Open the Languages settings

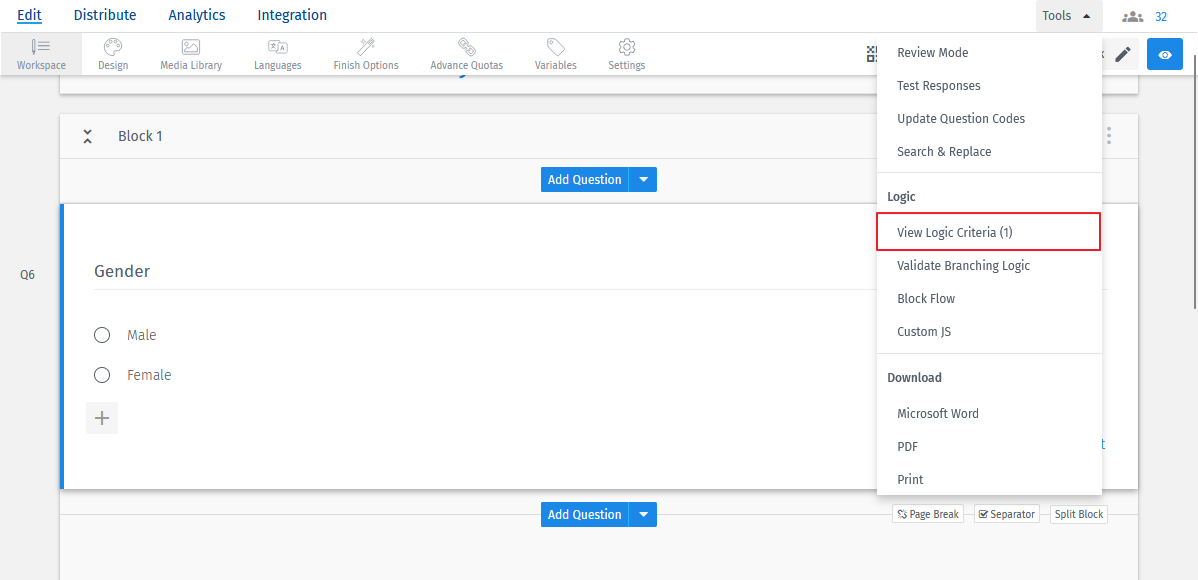coord(277,54)
